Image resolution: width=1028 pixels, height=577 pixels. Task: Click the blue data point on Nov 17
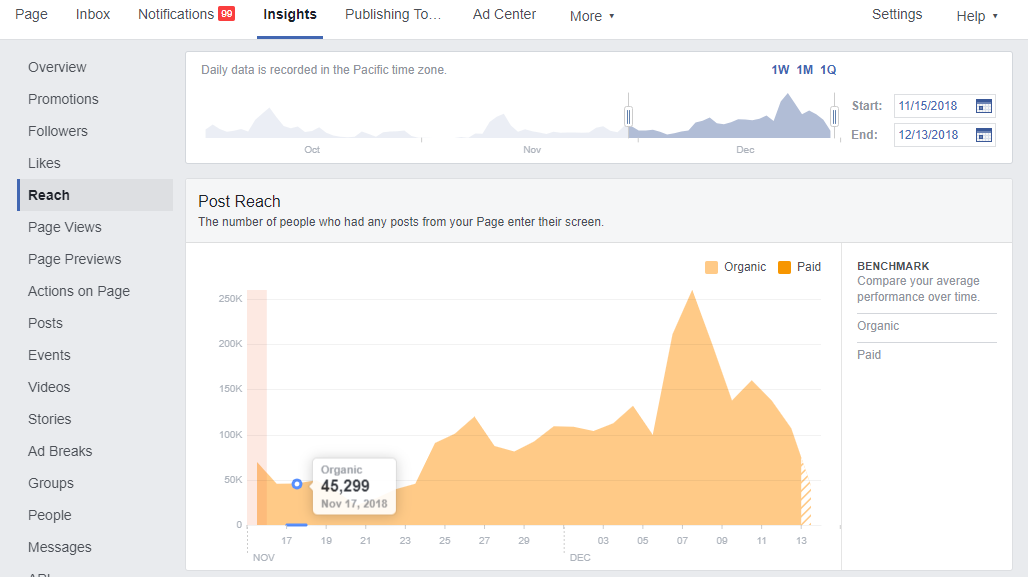[x=297, y=484]
